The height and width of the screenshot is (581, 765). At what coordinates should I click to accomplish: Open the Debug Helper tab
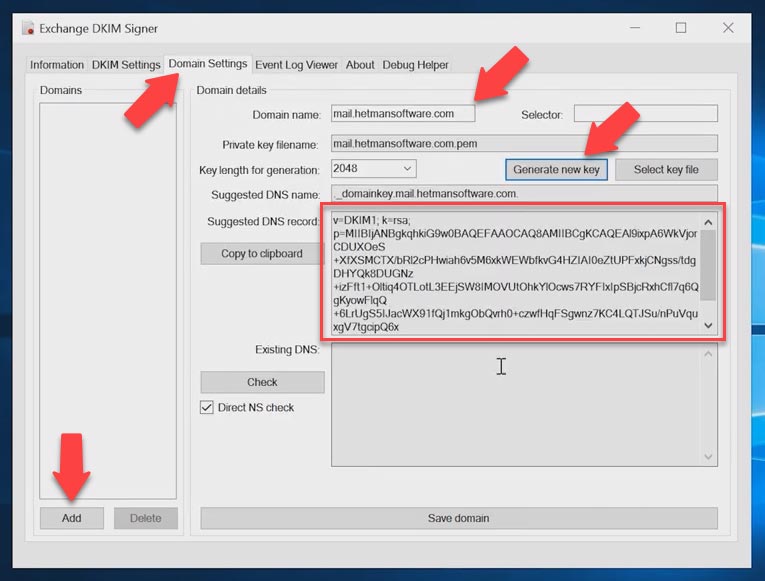click(415, 65)
